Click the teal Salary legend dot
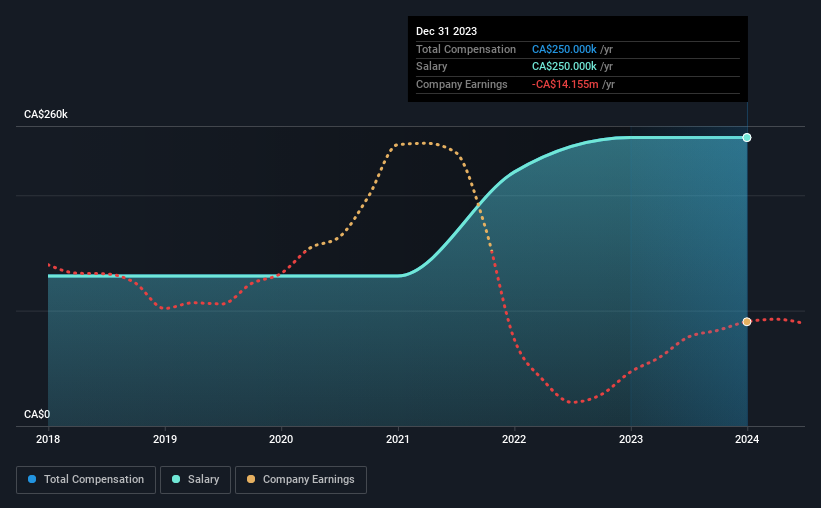The image size is (821, 508). (x=176, y=479)
